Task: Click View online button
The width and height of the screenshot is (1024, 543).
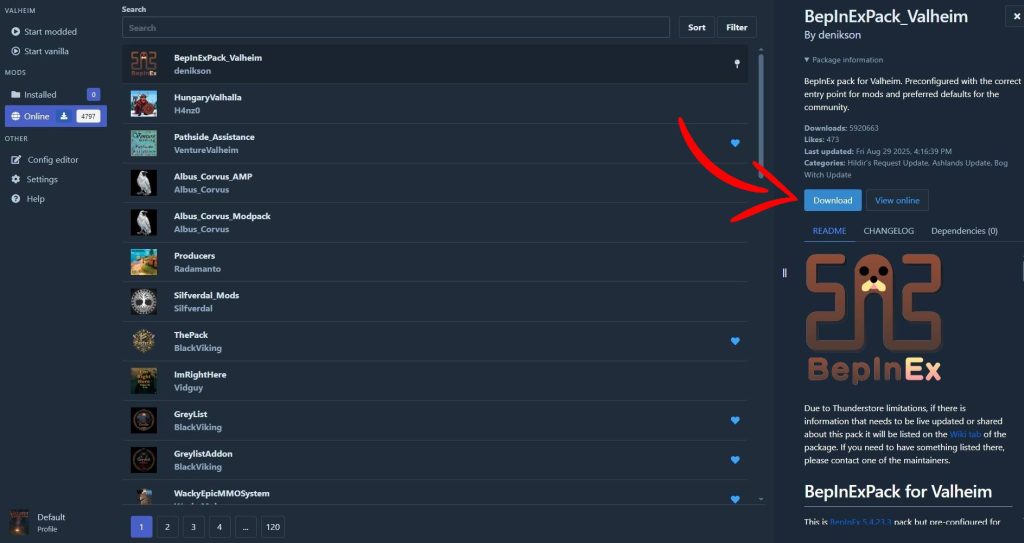Action: pos(897,200)
